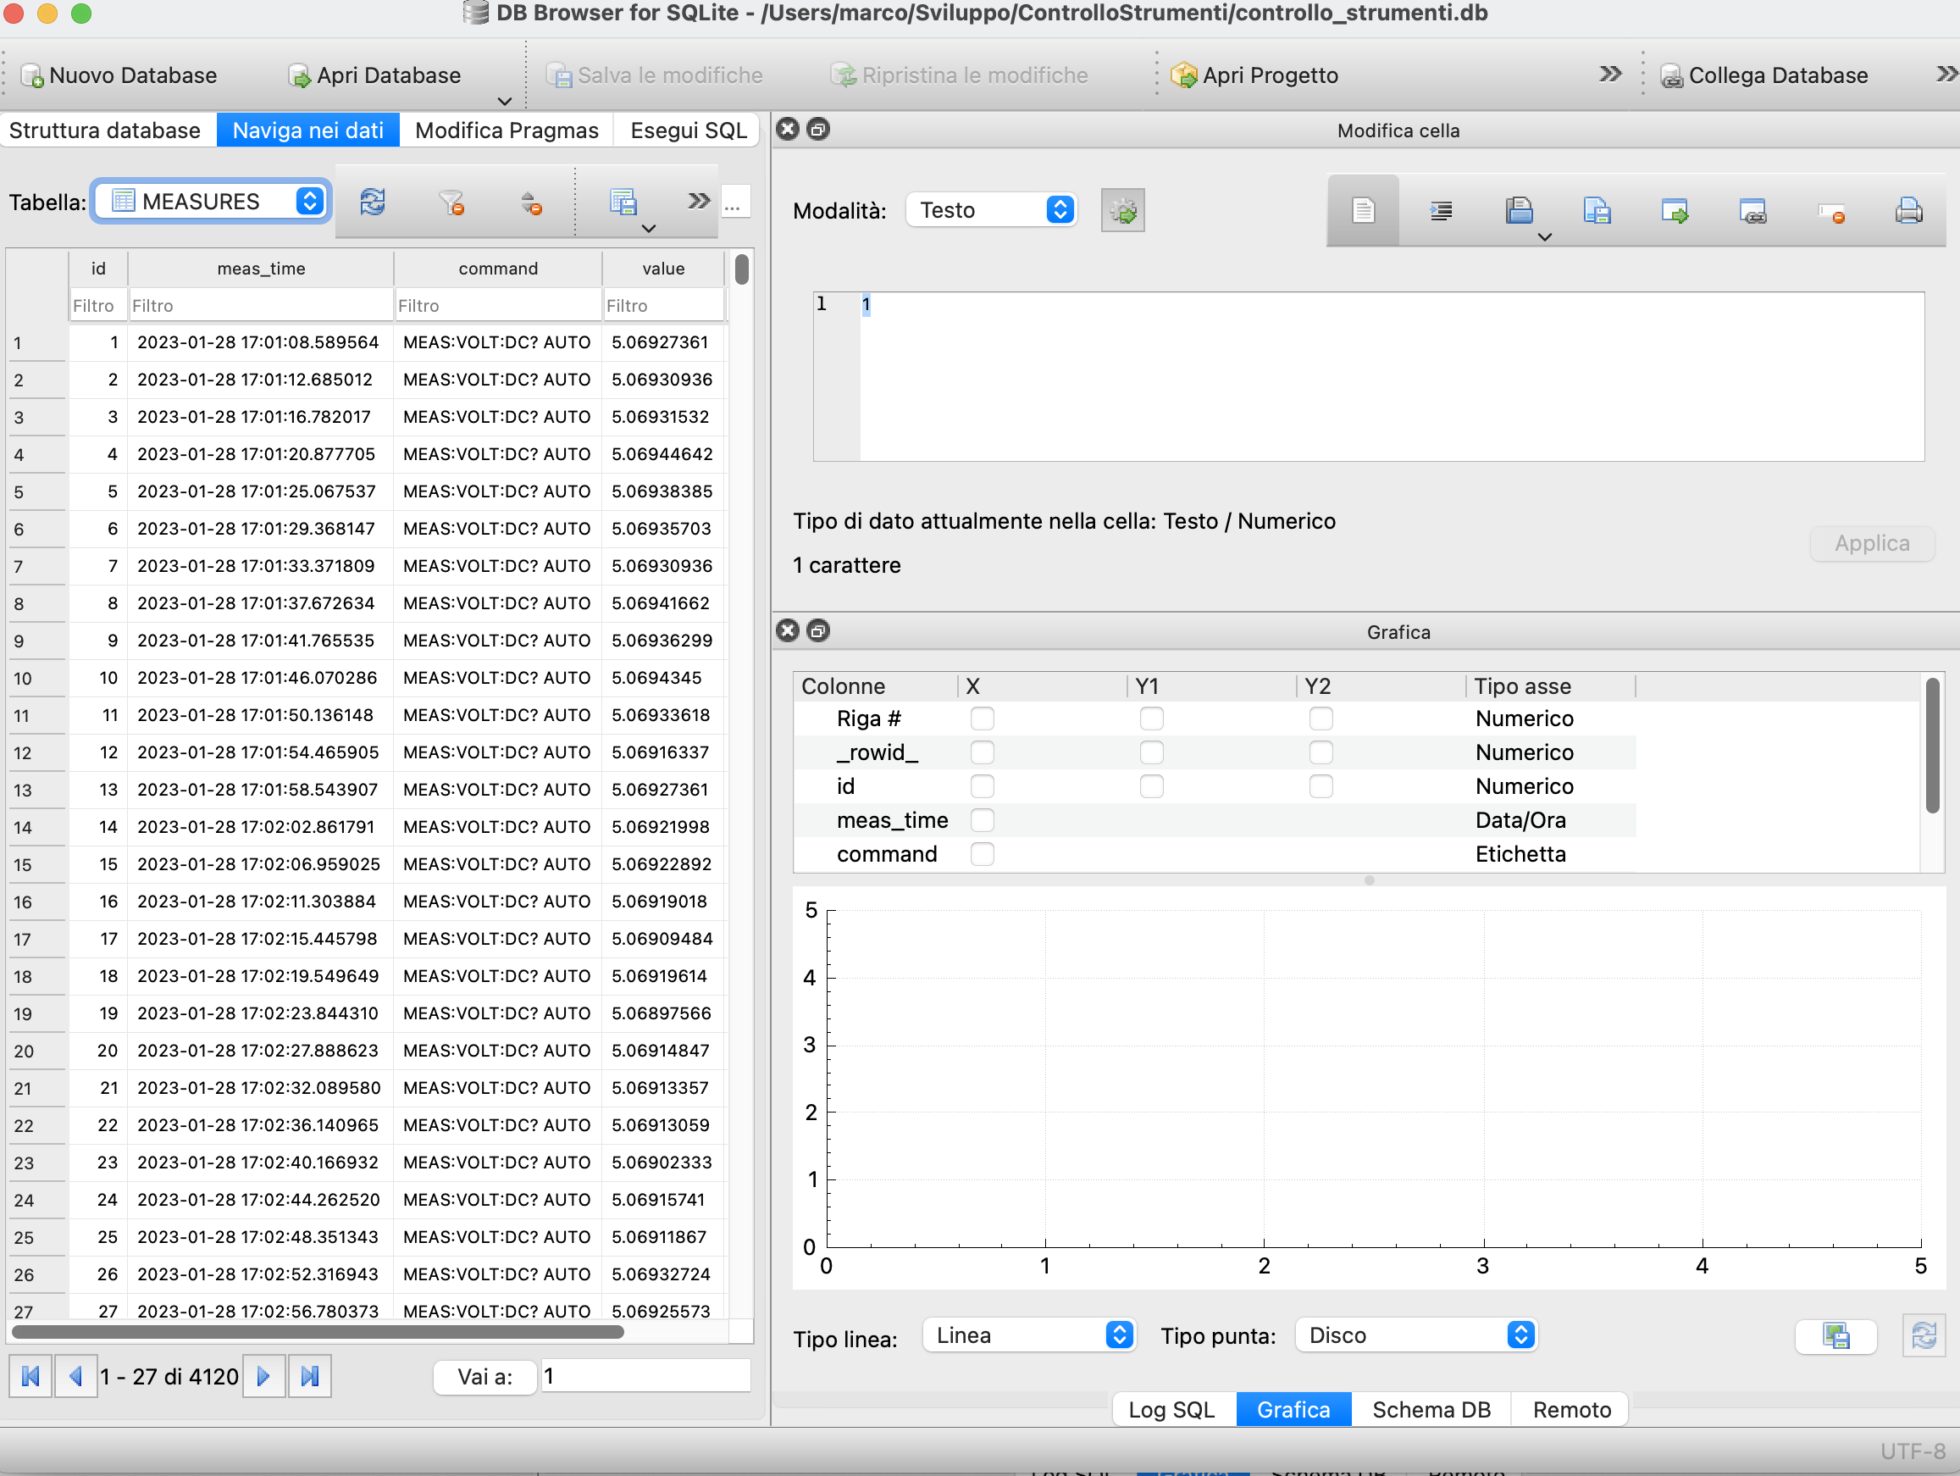Go to the previous table page

pyautogui.click(x=75, y=1377)
